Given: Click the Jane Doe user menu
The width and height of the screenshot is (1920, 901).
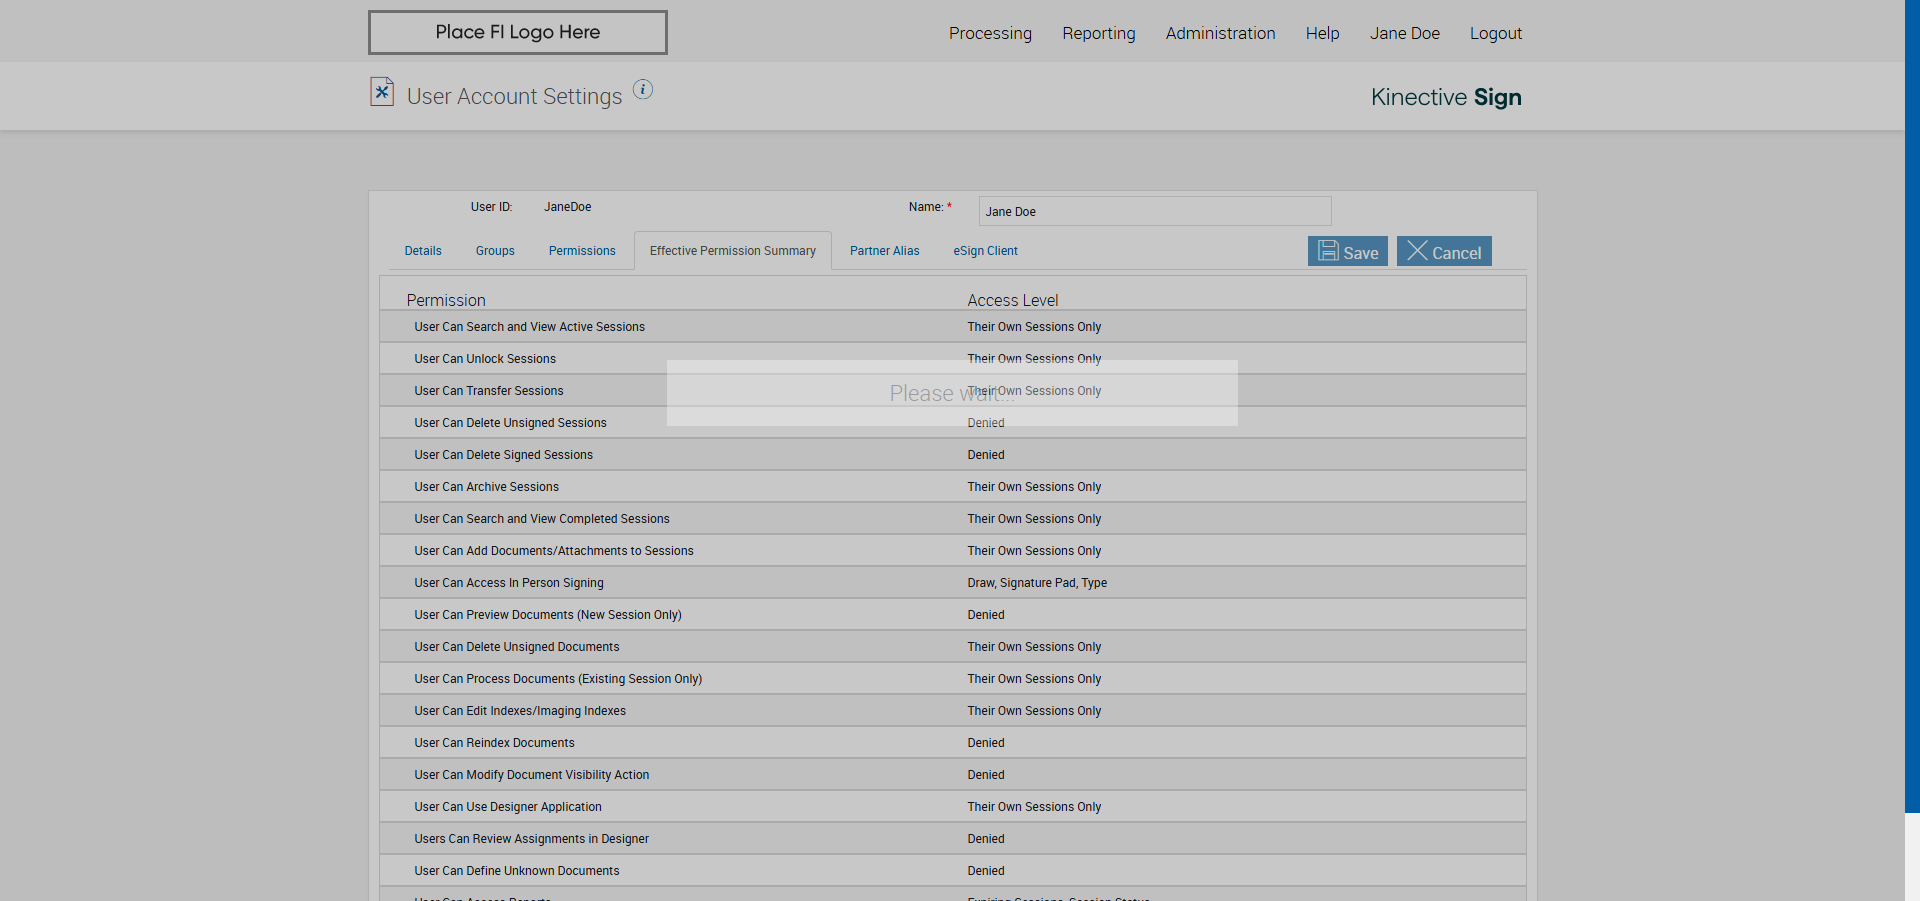Looking at the screenshot, I should pos(1404,33).
